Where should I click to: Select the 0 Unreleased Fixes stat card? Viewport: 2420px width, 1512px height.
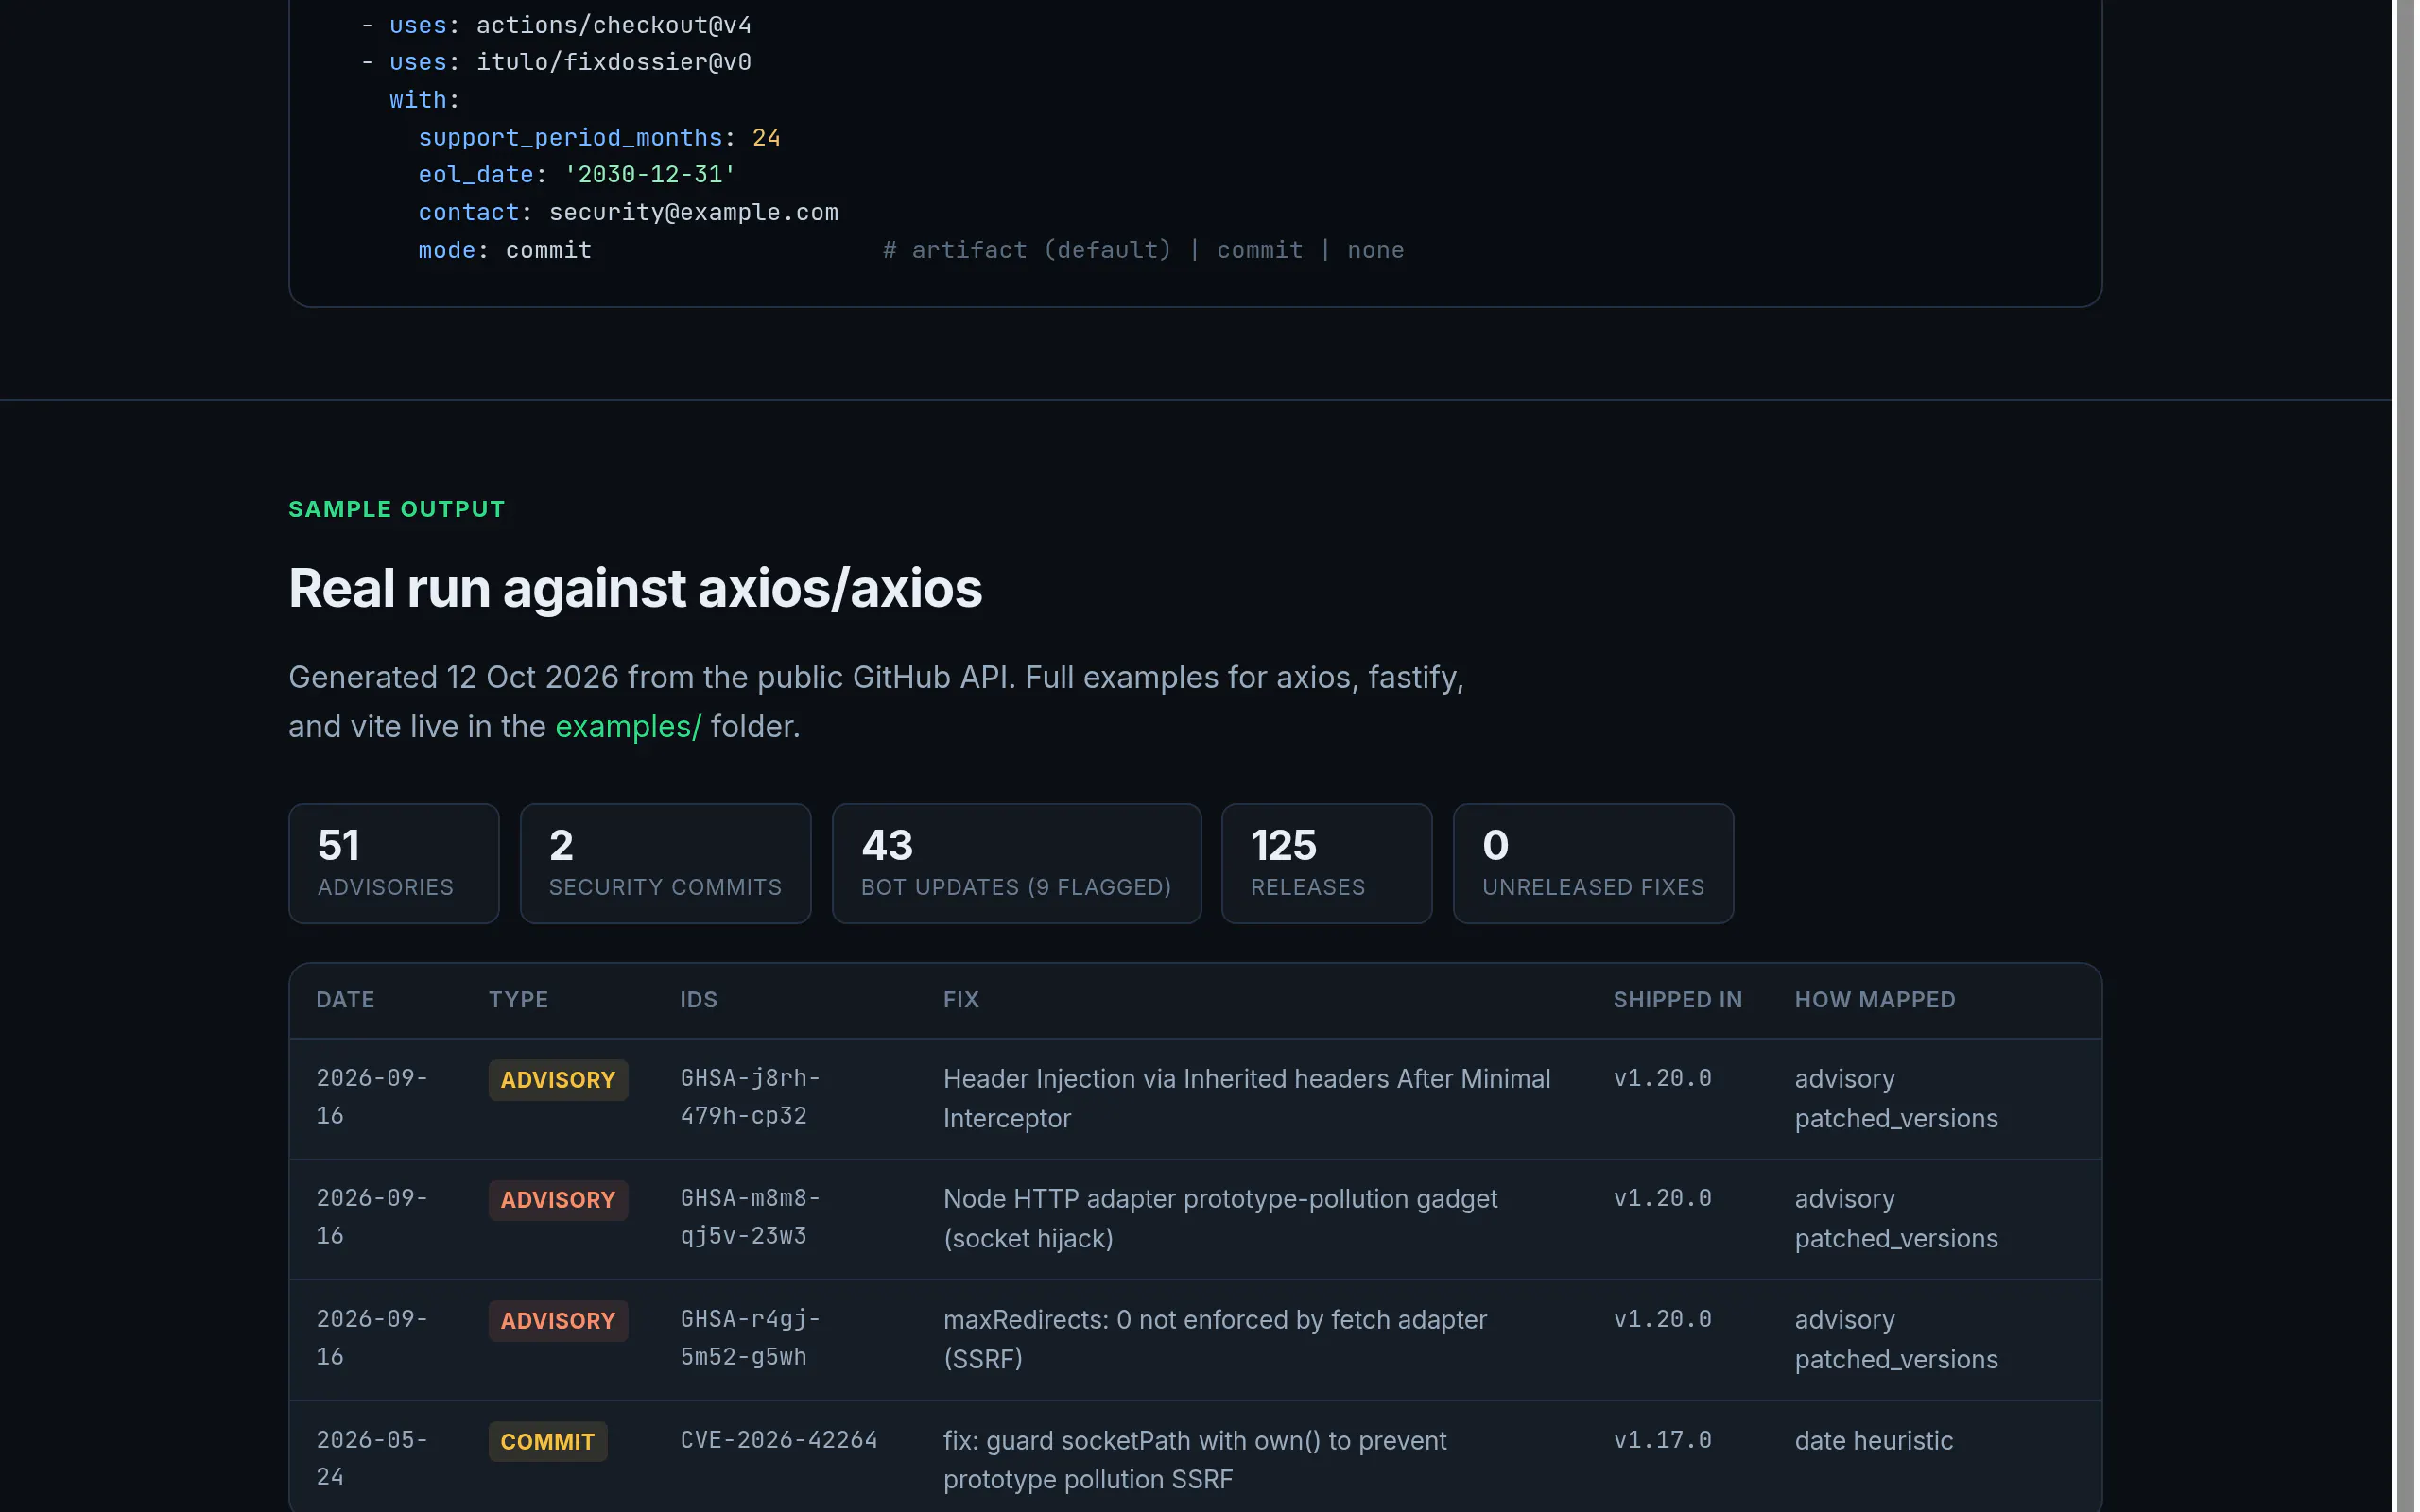click(1593, 863)
